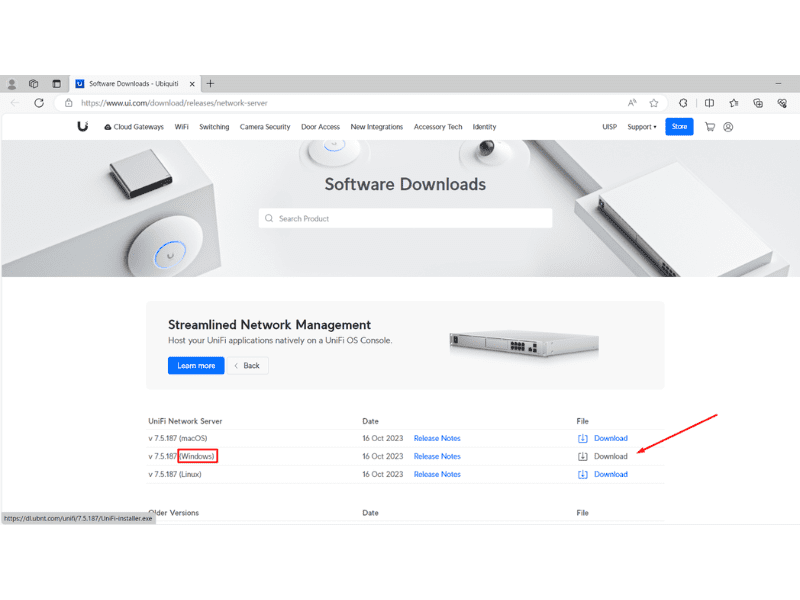Toggle the split screen view in Edge
Image resolution: width=800 pixels, height=600 pixels.
(x=710, y=102)
